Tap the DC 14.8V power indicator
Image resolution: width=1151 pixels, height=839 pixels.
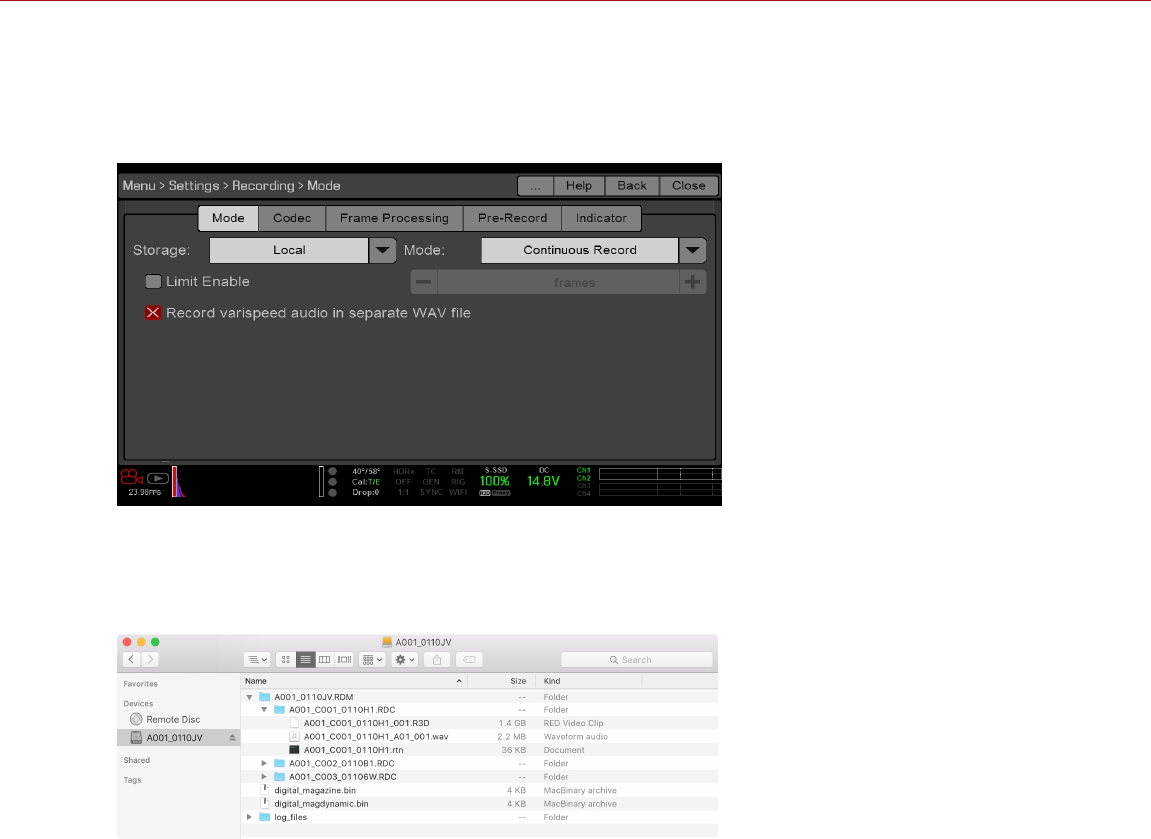click(x=543, y=478)
